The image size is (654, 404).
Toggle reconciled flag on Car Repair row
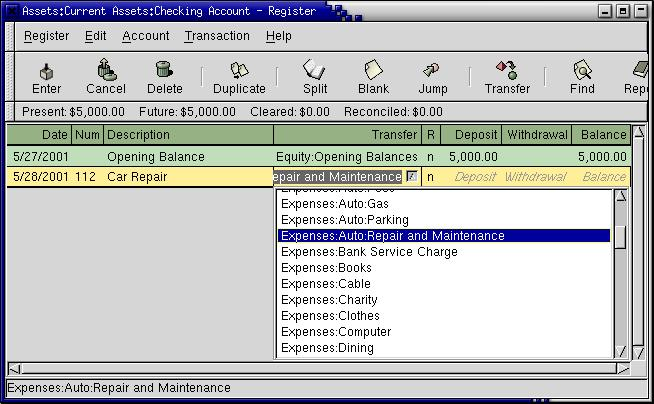tap(431, 177)
